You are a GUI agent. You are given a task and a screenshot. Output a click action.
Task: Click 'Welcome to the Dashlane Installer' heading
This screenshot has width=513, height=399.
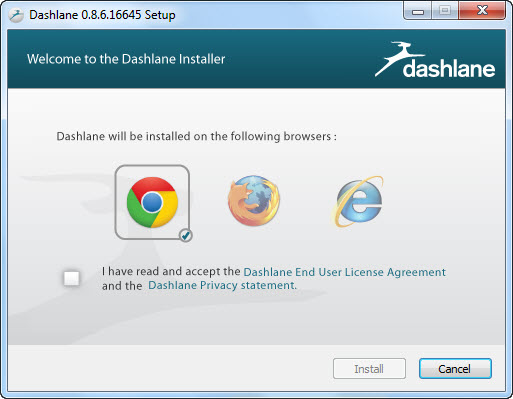(x=126, y=59)
